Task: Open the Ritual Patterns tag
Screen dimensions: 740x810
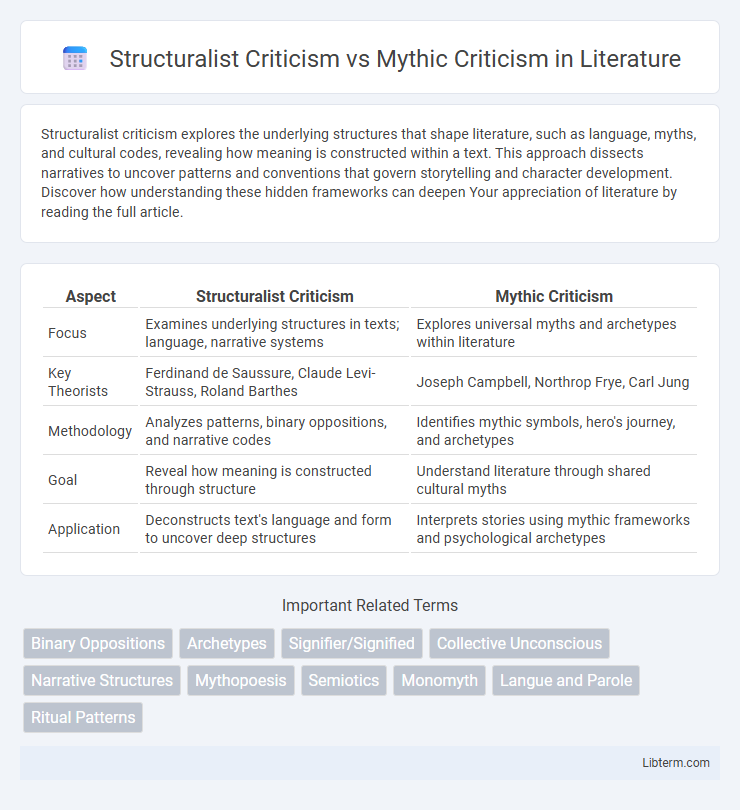Action: coord(83,718)
